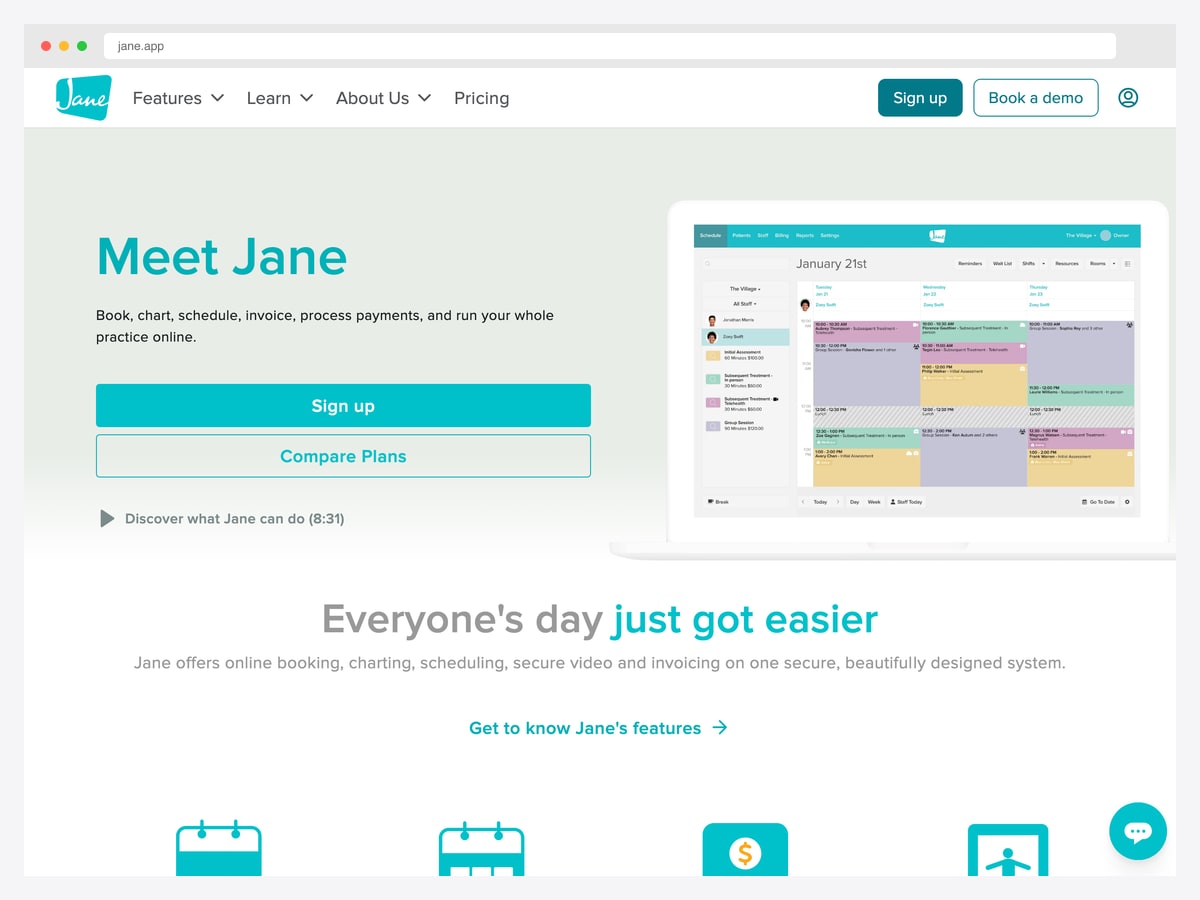Screen dimensions: 1200x900
Task: Click the Everyone's day just got easier heading
Action: click(600, 619)
